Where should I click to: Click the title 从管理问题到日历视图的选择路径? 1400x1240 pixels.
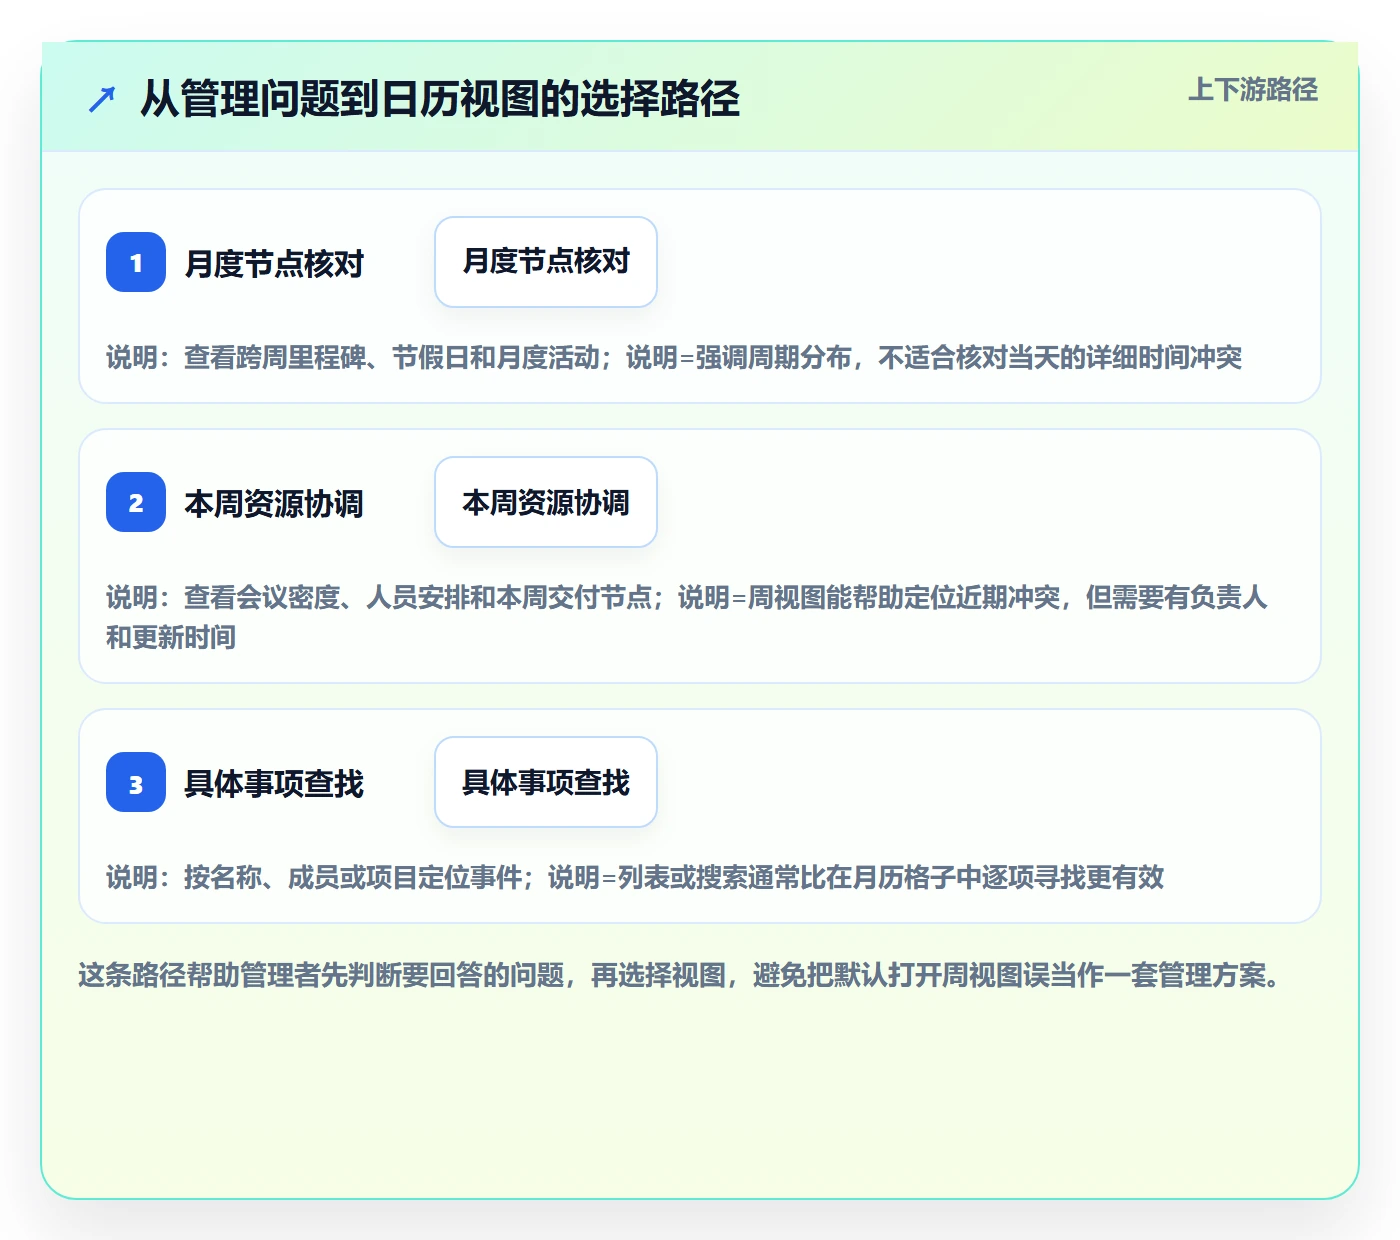click(440, 99)
